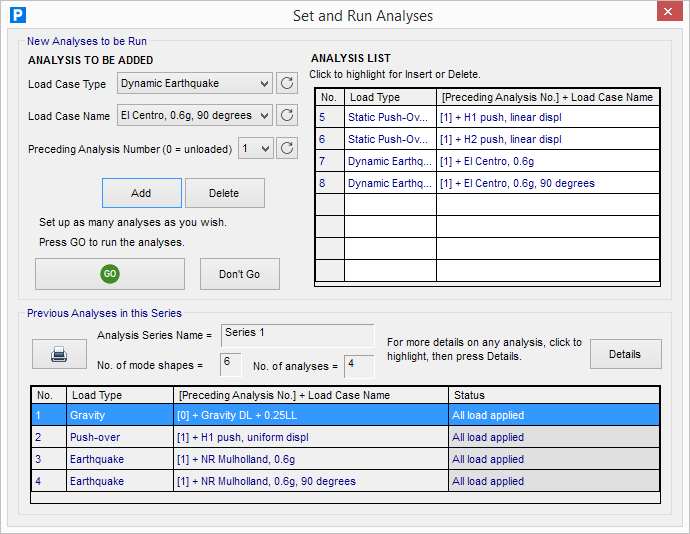Refresh the Preceding Analysis Number

click(x=286, y=148)
